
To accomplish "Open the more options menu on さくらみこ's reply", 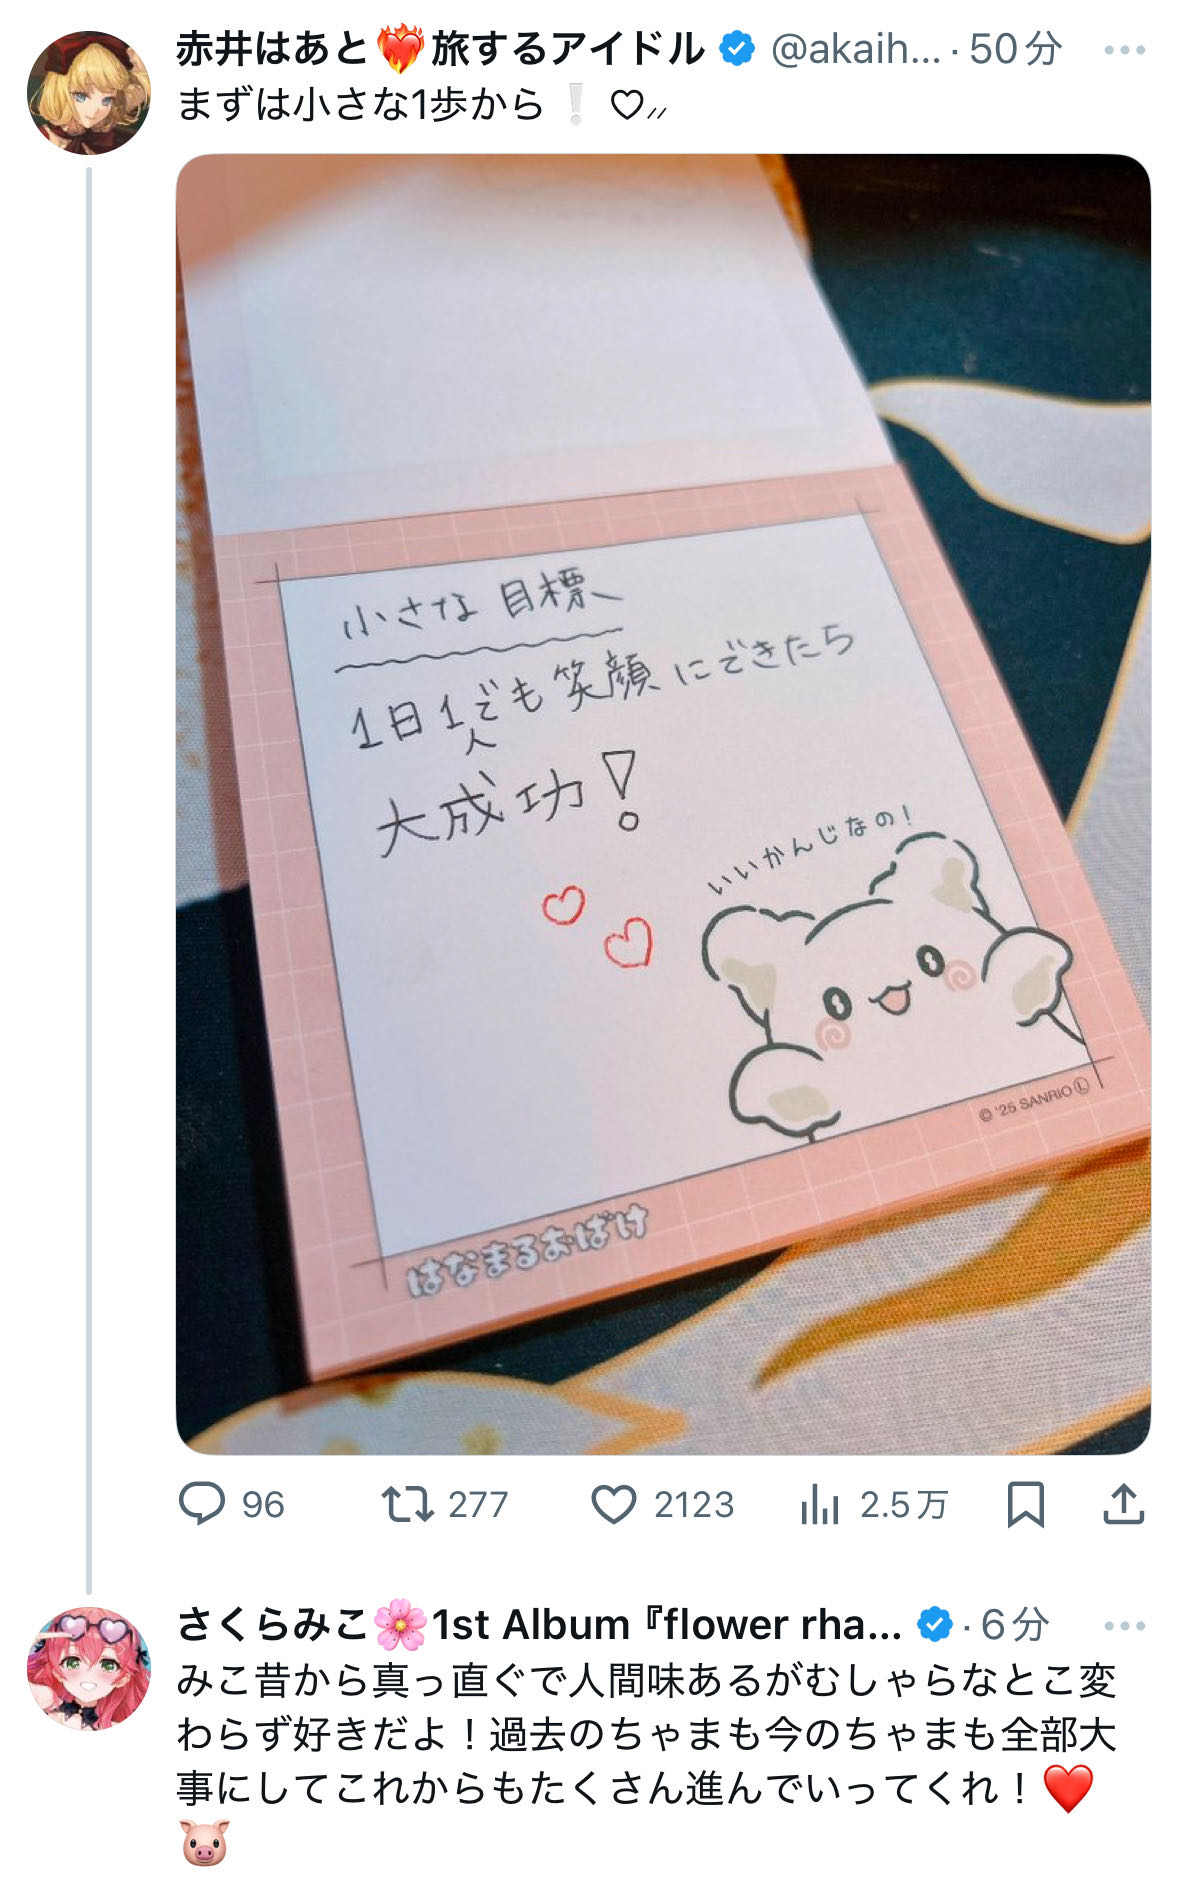I will tap(1124, 1626).
